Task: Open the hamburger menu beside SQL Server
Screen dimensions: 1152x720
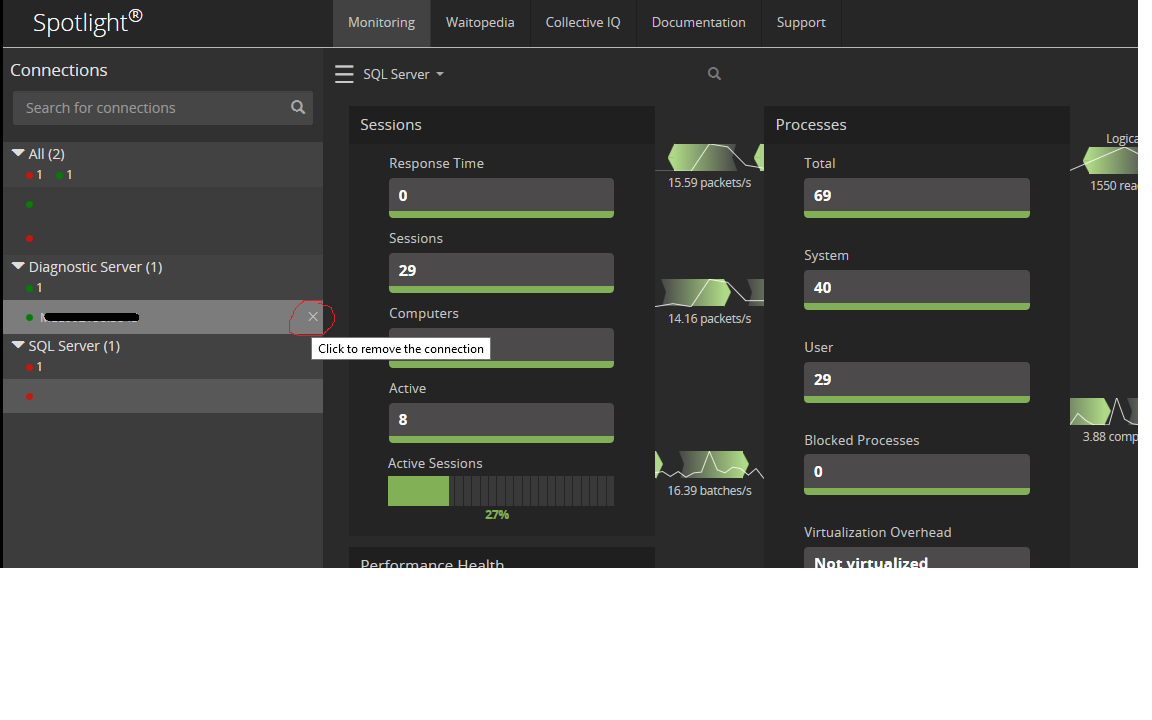Action: pos(344,74)
